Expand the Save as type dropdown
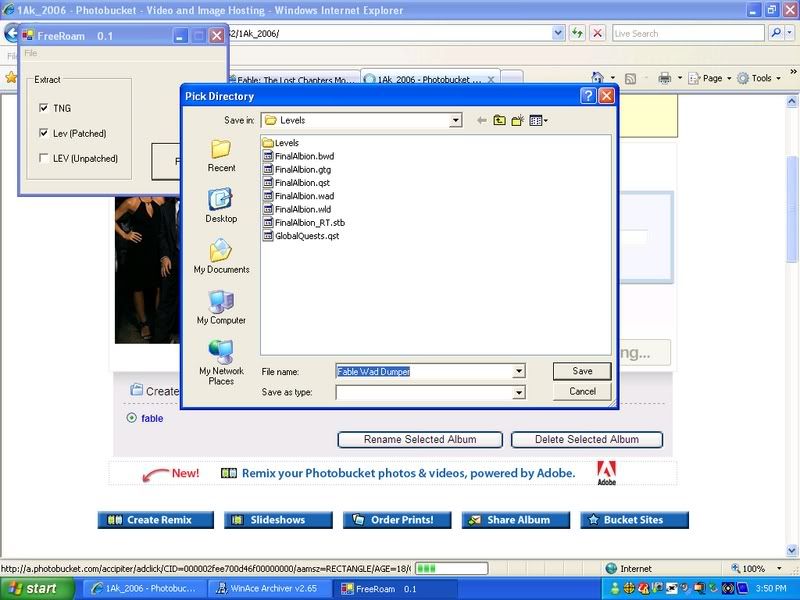 519,392
